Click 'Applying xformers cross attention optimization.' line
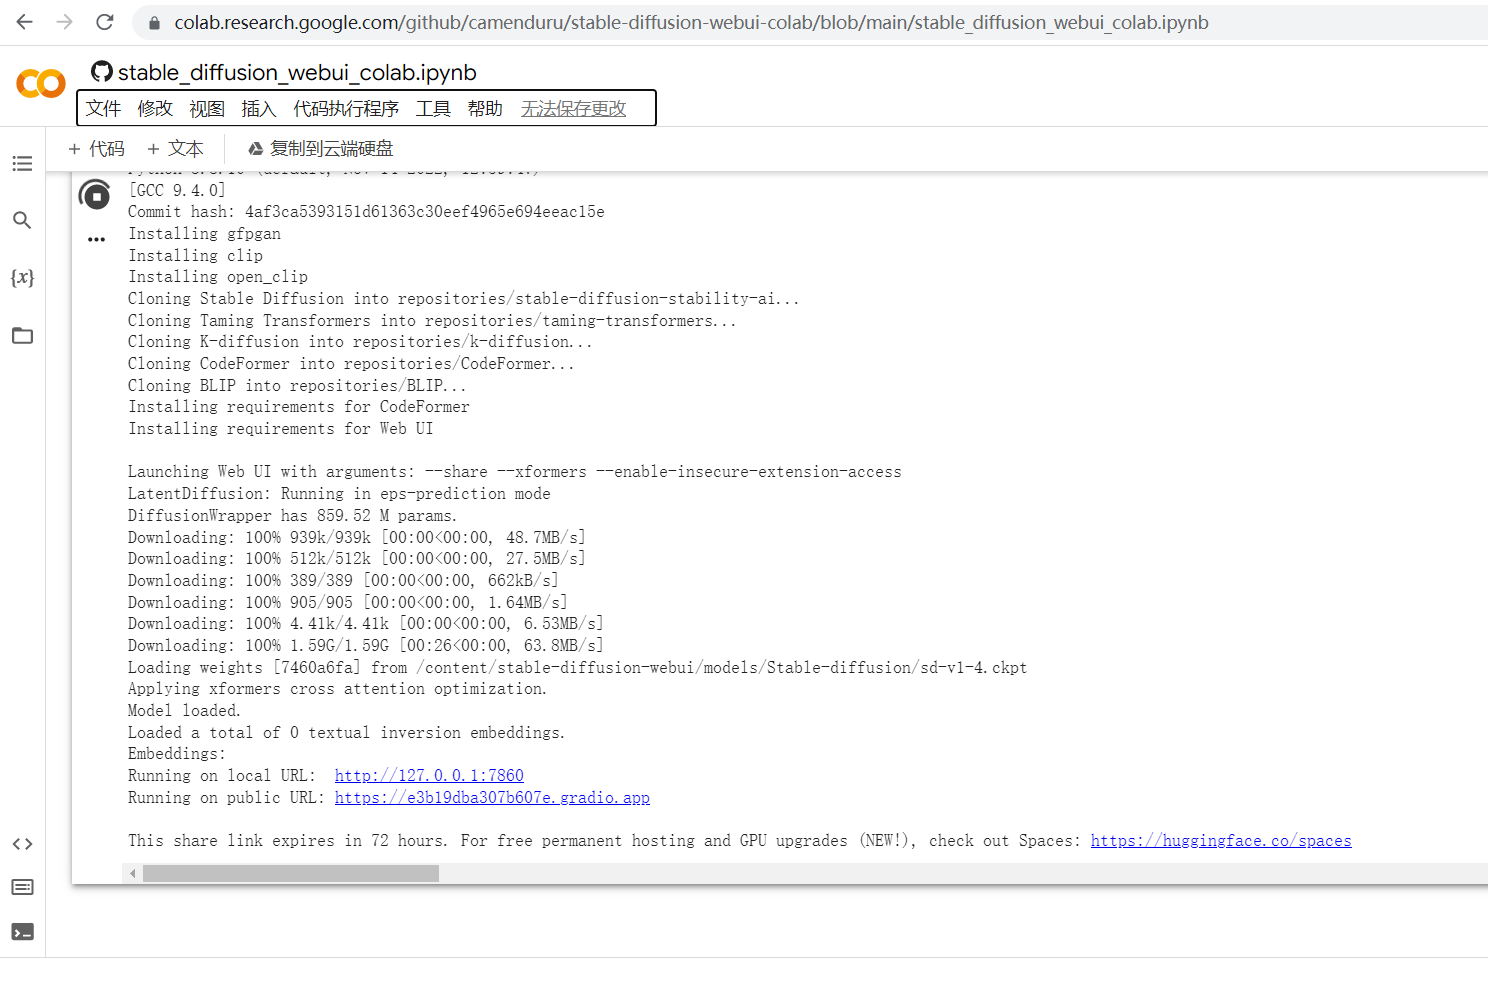The image size is (1488, 987). pos(337,689)
